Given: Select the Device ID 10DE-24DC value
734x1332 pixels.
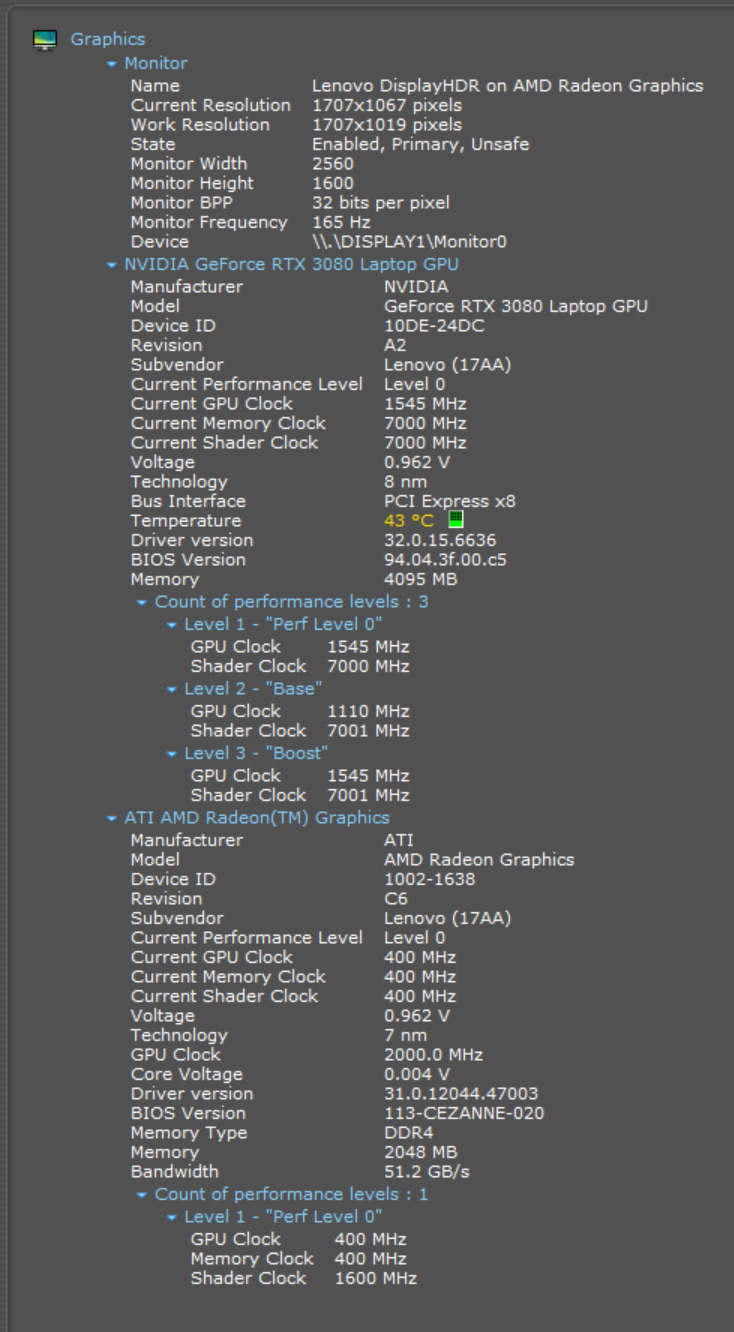Looking at the screenshot, I should (431, 326).
